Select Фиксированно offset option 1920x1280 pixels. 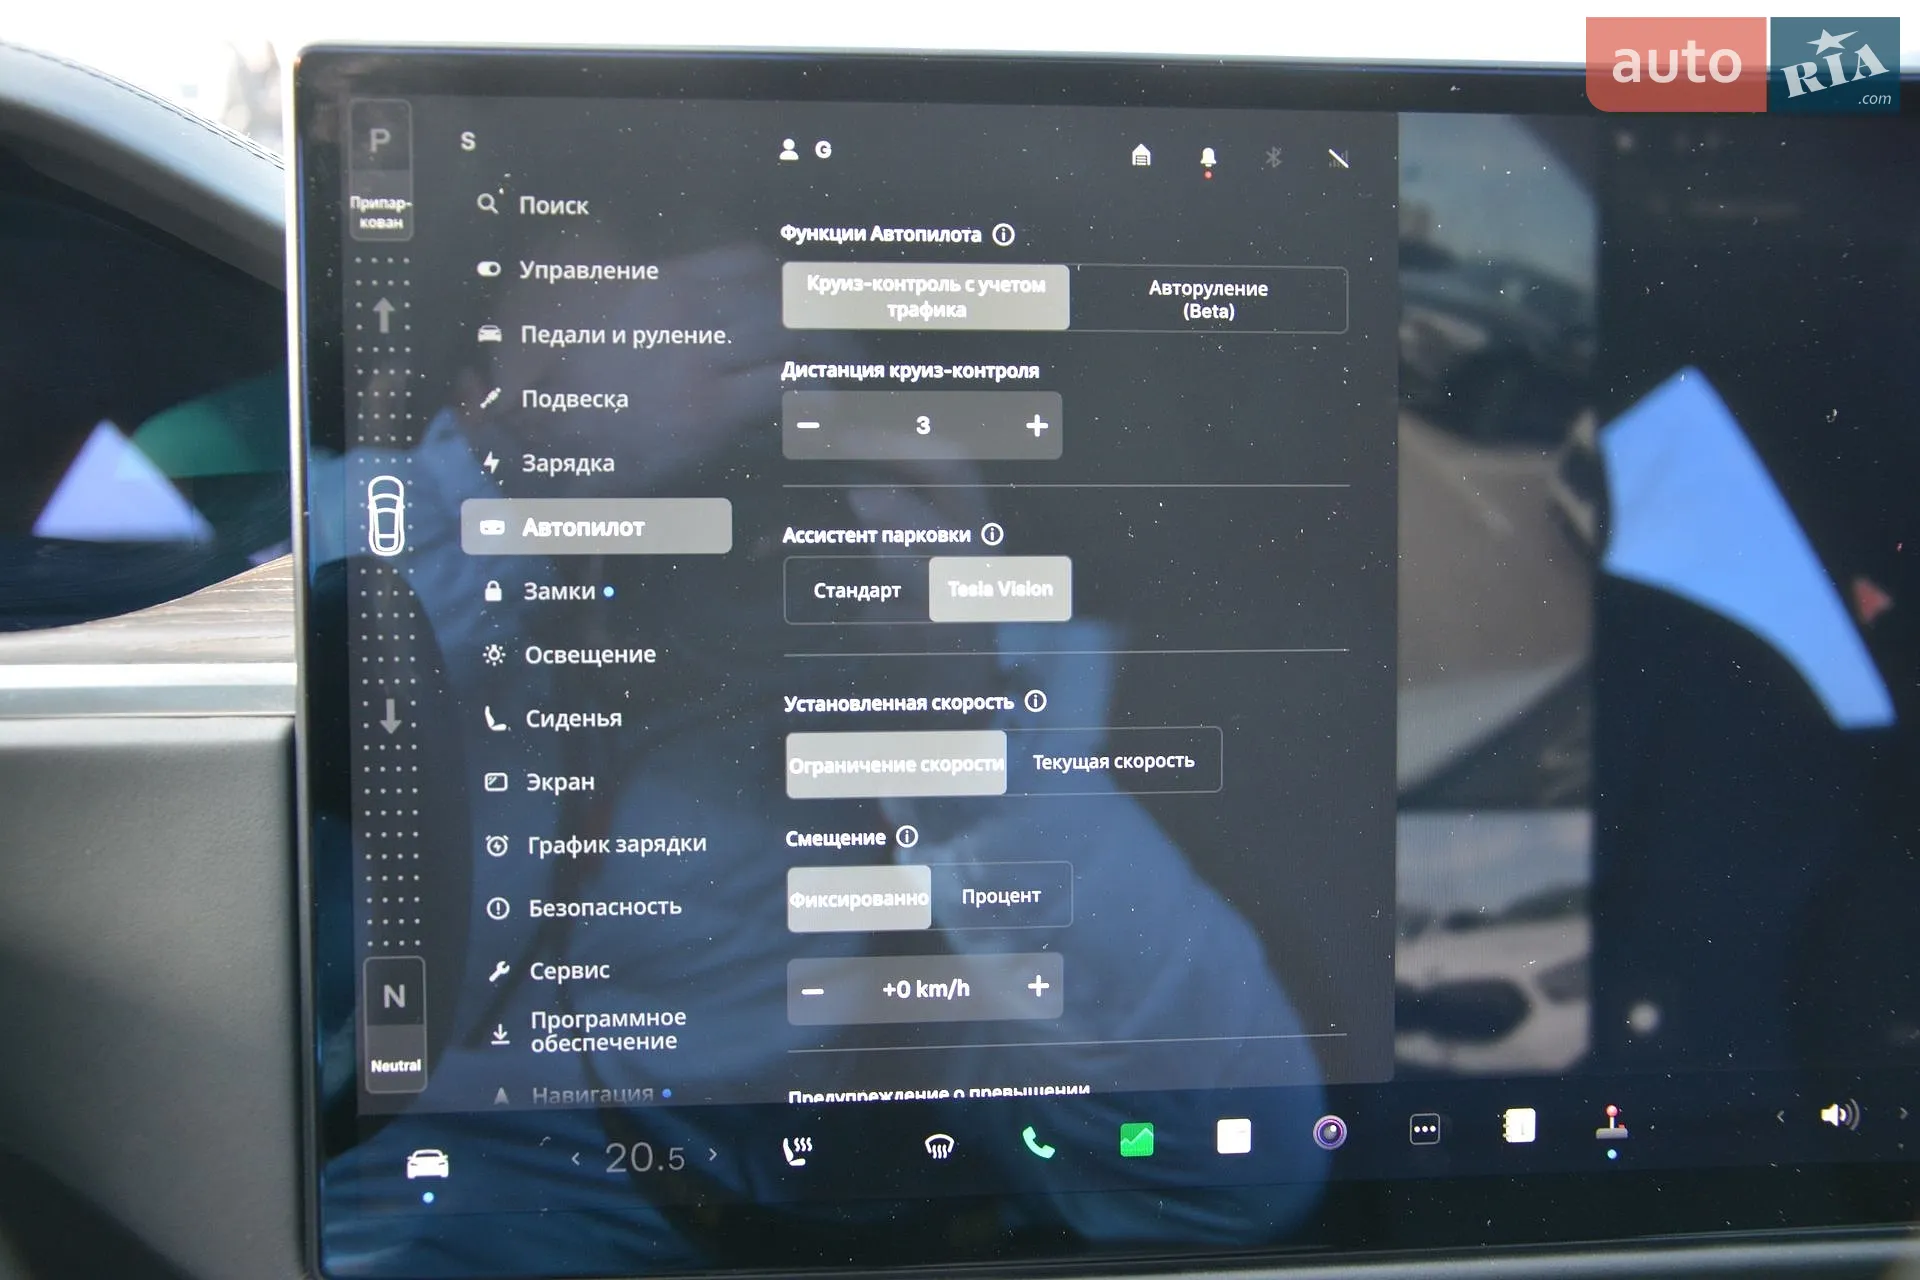859,899
